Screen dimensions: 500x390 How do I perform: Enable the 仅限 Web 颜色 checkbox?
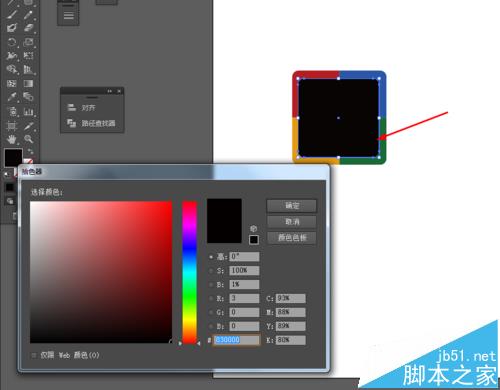point(34,355)
